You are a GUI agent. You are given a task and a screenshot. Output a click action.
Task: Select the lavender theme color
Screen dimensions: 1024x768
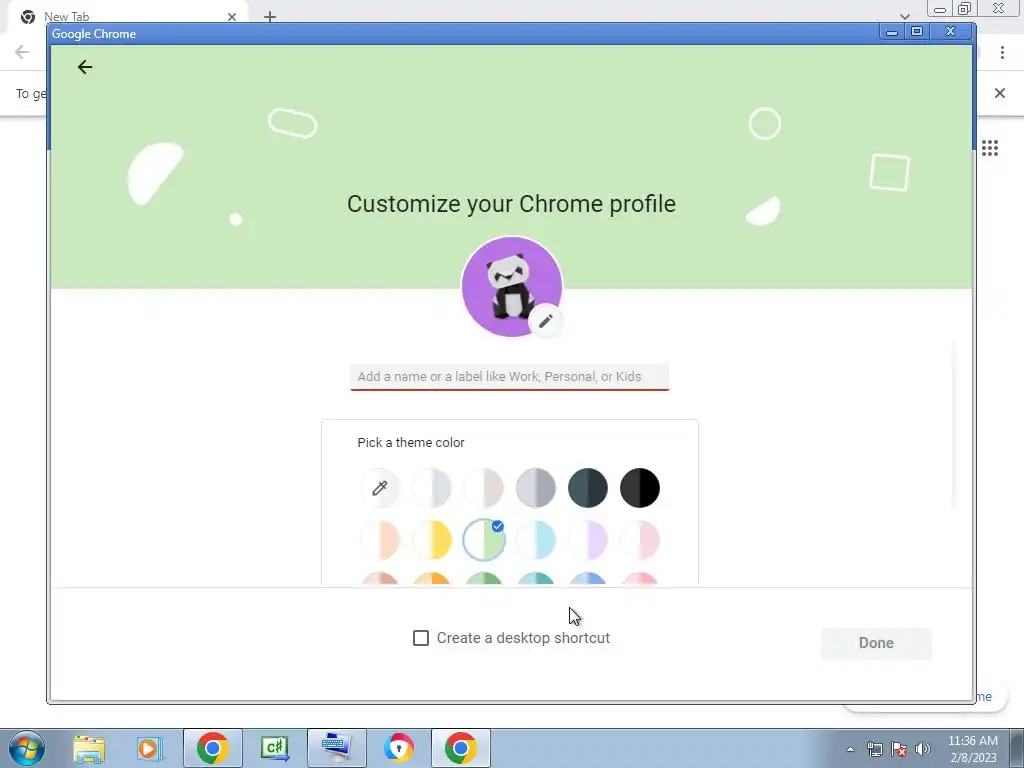[x=588, y=540]
